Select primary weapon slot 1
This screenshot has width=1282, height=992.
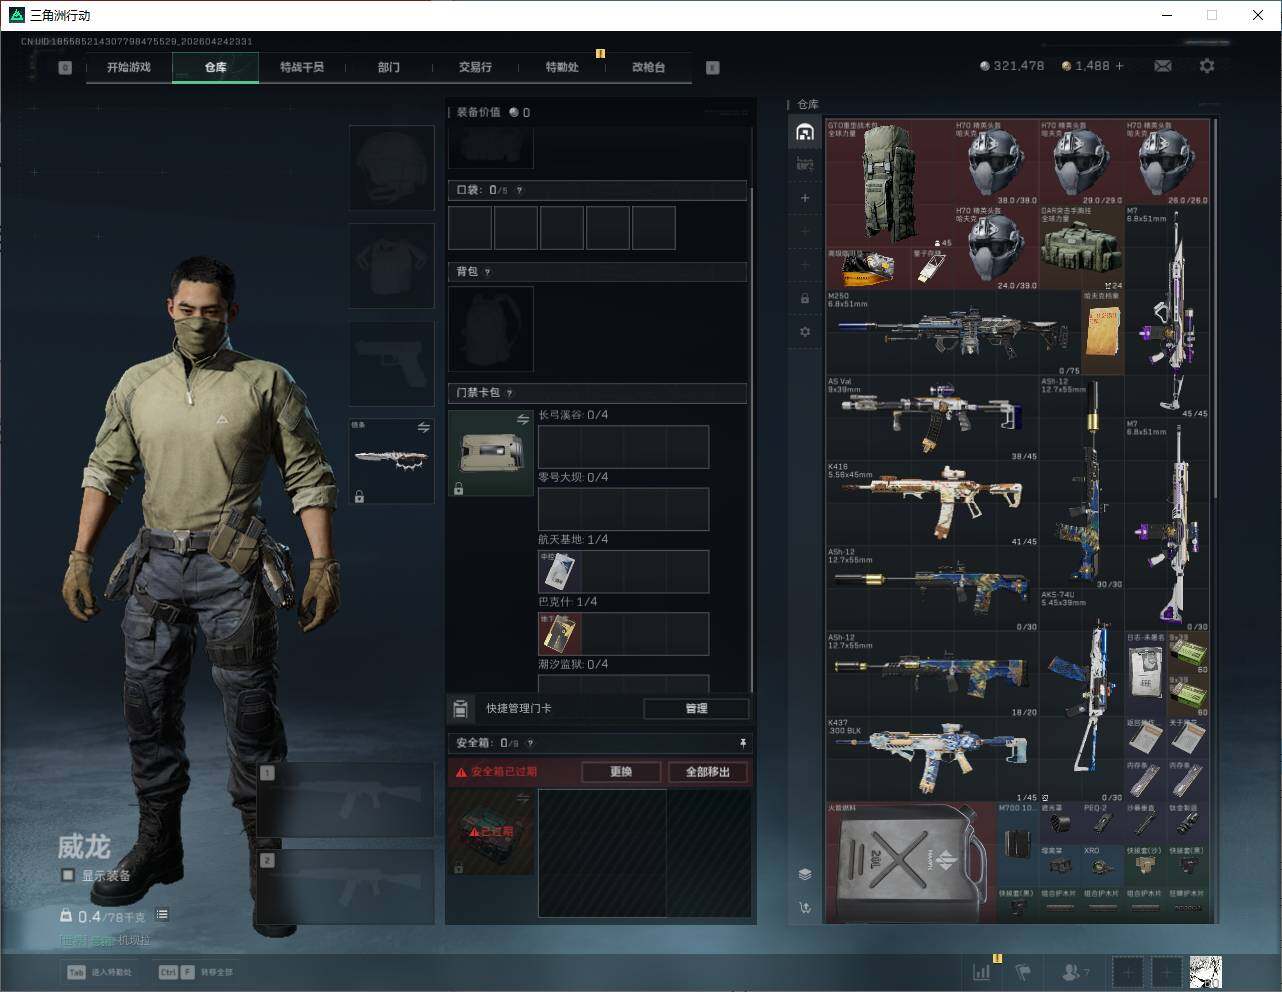click(x=346, y=800)
